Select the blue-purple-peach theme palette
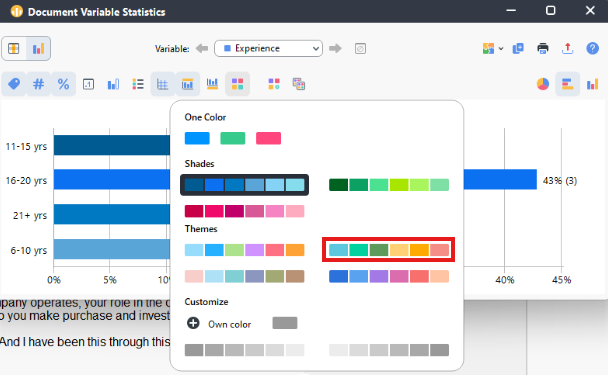 tap(389, 276)
